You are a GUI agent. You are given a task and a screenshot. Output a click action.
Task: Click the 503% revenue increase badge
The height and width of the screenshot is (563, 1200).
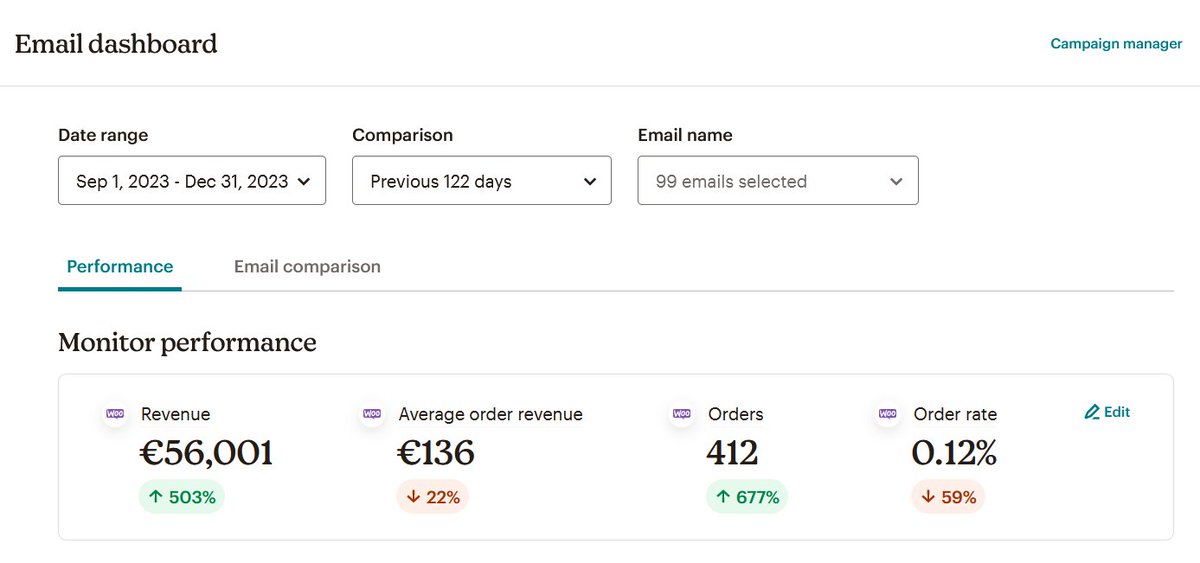(182, 497)
